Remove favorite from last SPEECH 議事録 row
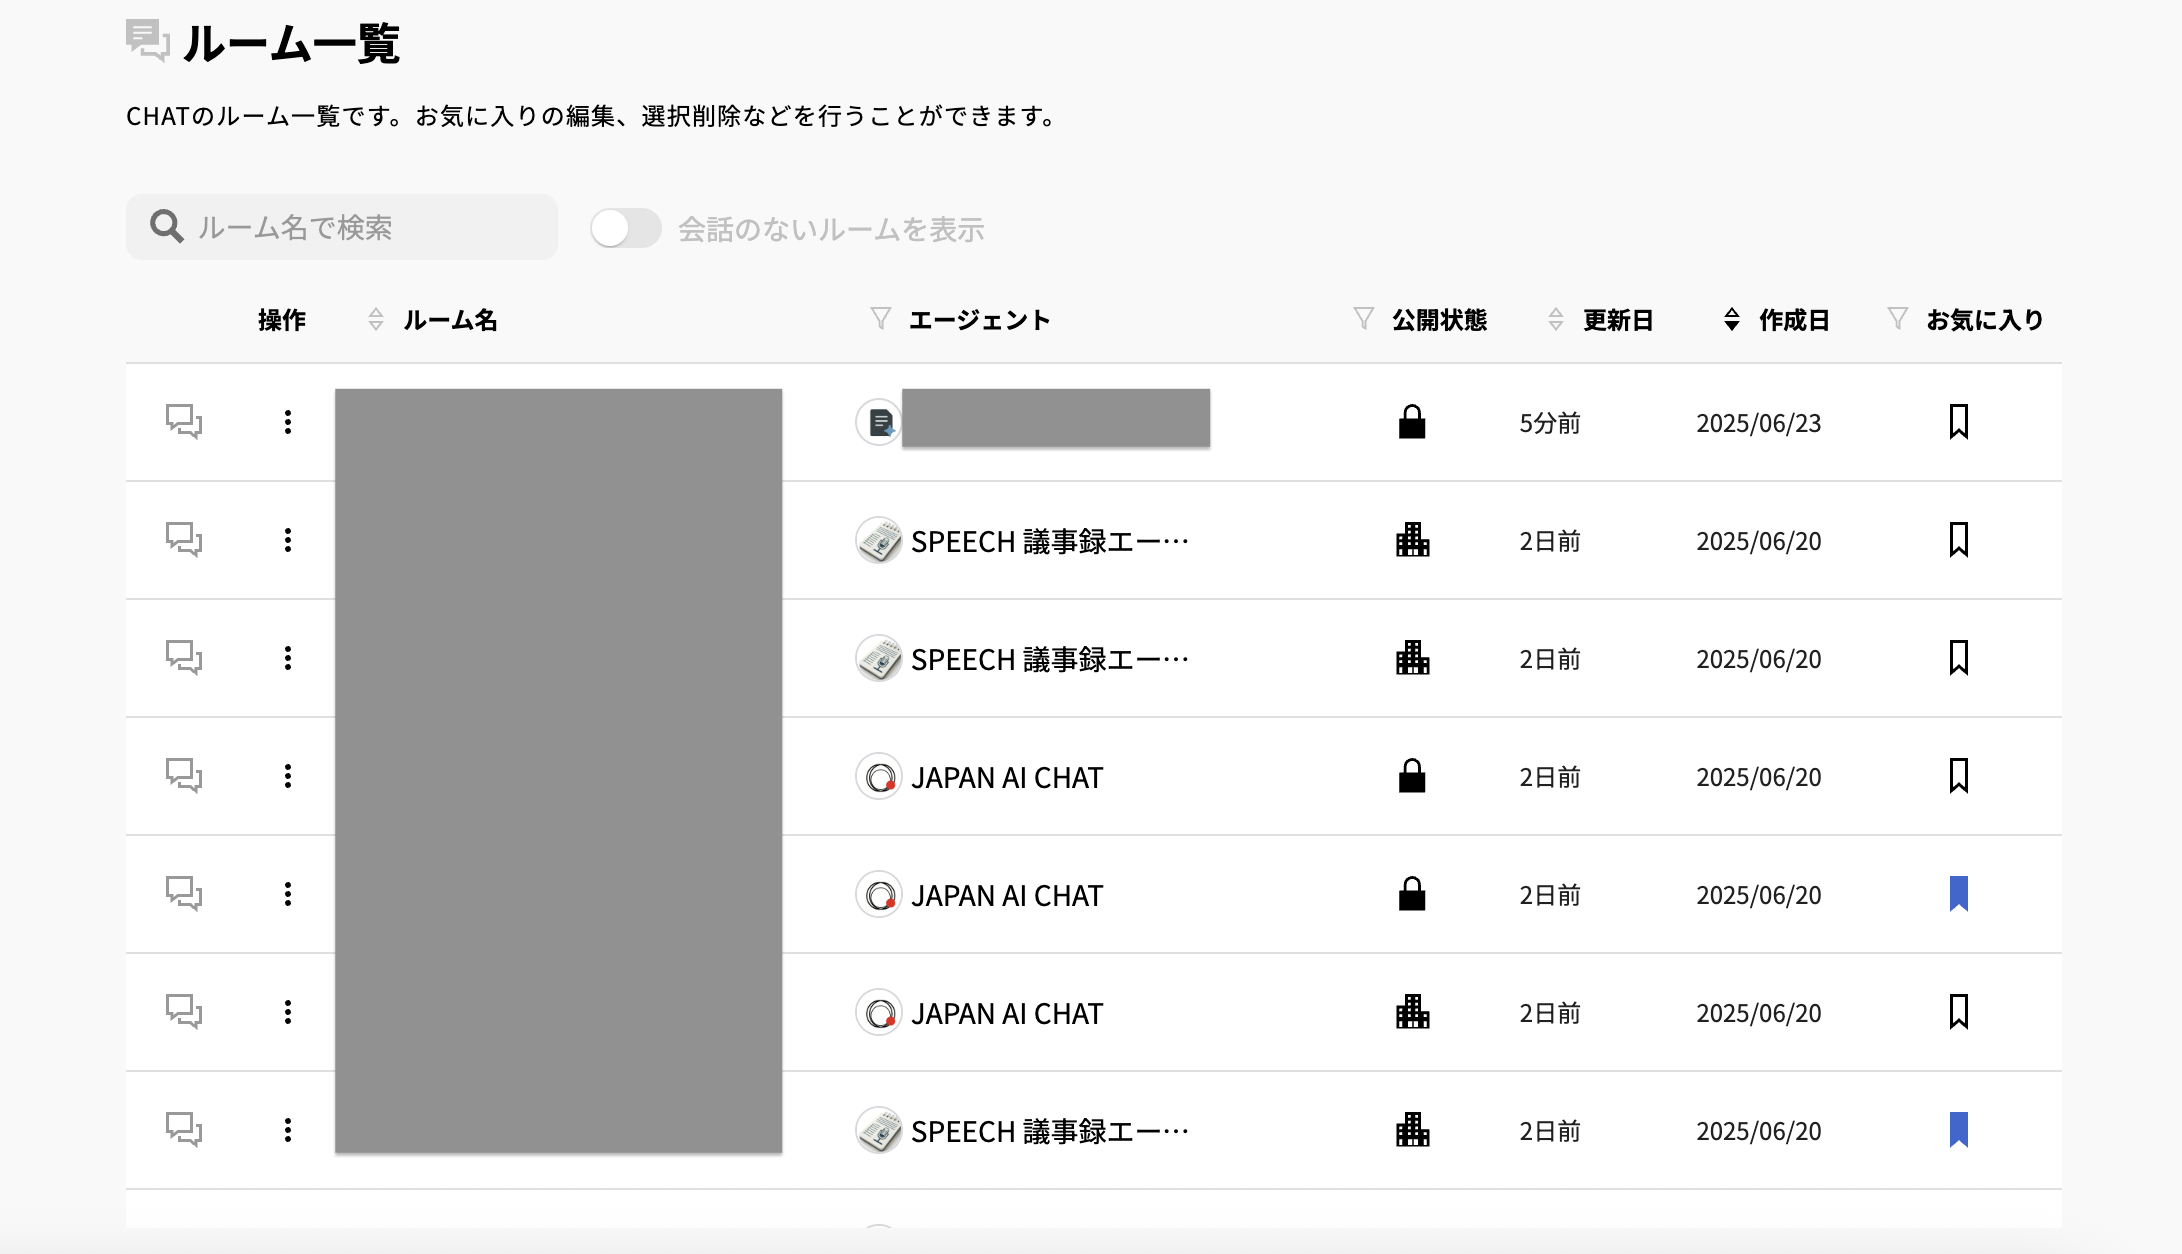This screenshot has height=1254, width=2182. [x=1958, y=1130]
